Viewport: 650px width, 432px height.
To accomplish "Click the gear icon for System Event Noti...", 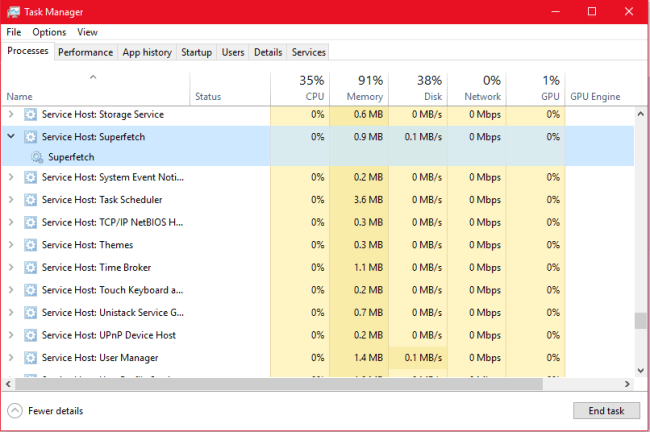I will click(30, 177).
